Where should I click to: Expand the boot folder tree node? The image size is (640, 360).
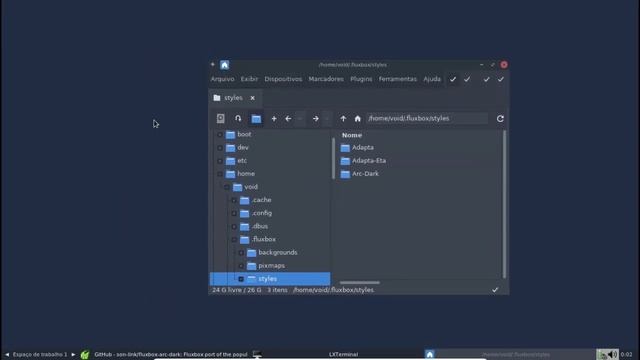click(220, 134)
